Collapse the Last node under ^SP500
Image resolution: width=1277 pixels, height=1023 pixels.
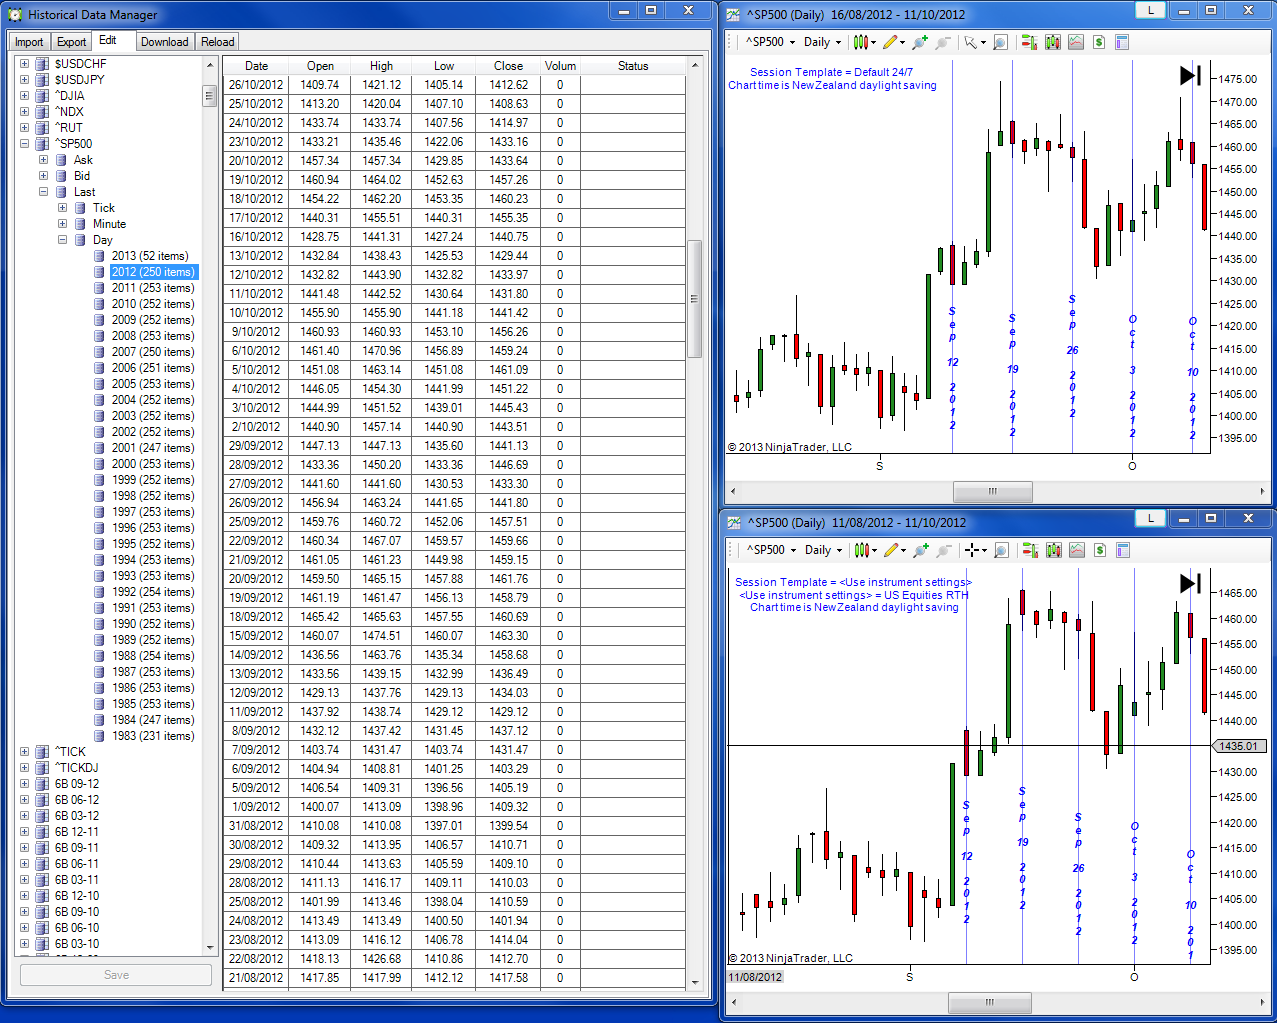pos(44,192)
